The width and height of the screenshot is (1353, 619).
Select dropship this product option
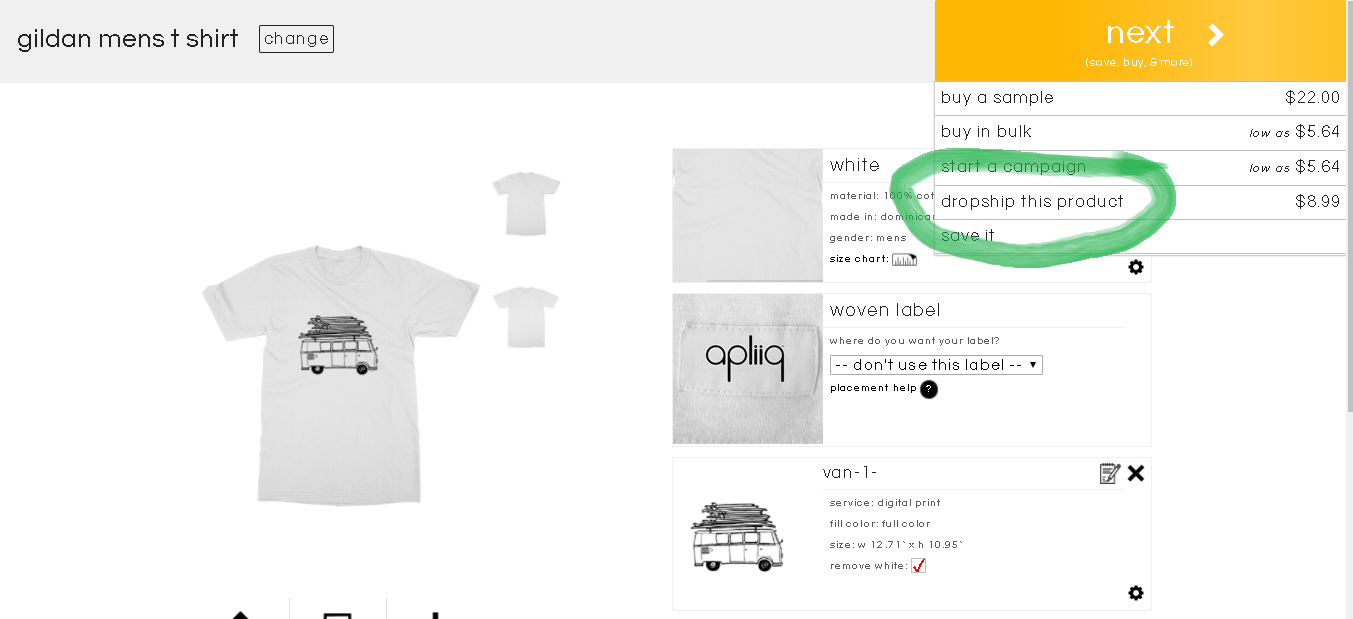pyautogui.click(x=1140, y=202)
